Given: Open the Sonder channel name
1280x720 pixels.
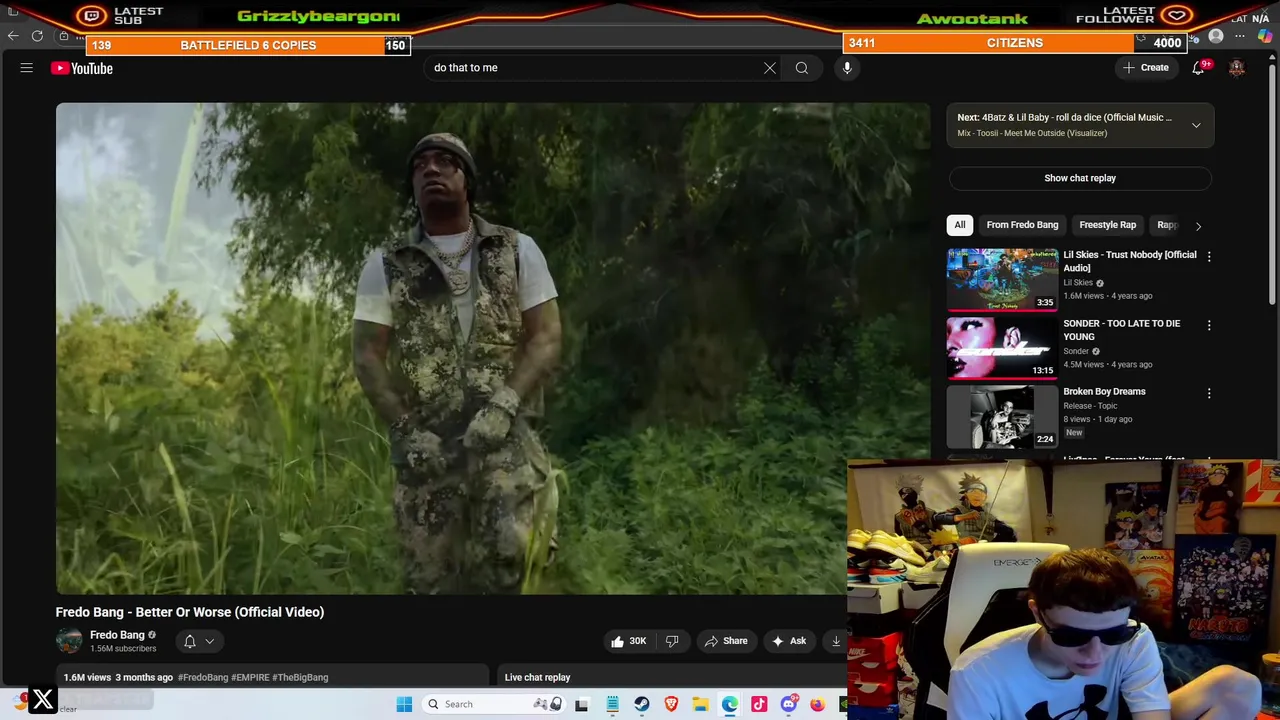Looking at the screenshot, I should 1076,352.
